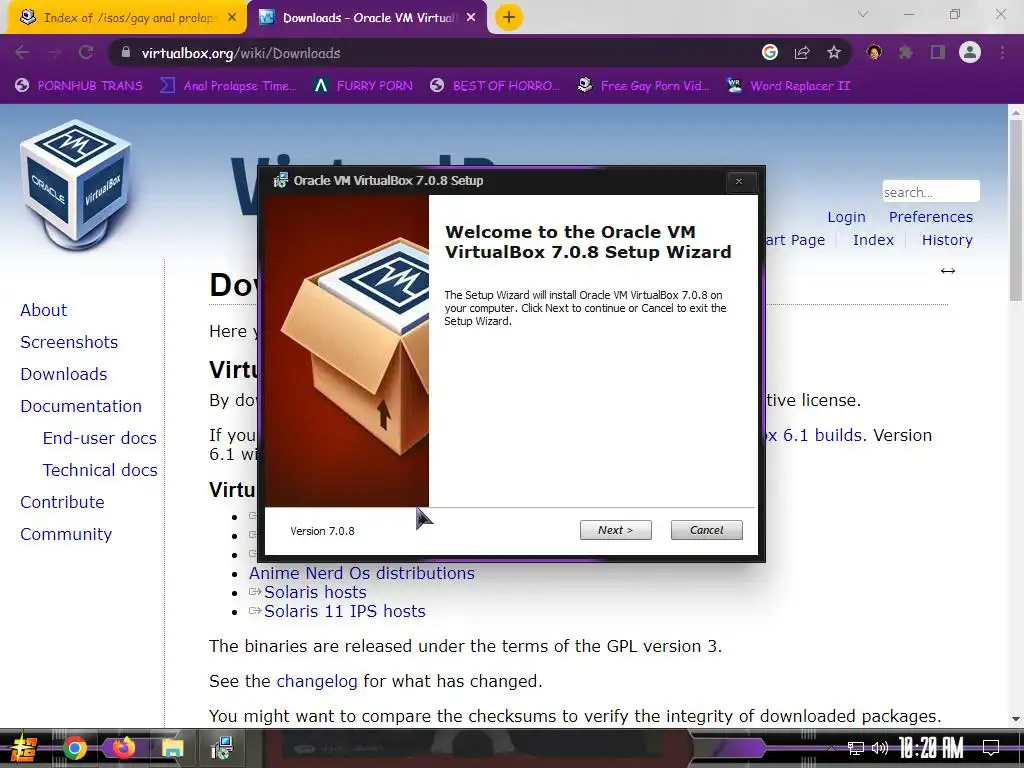Open Screenshots in the sidebar

coord(69,342)
